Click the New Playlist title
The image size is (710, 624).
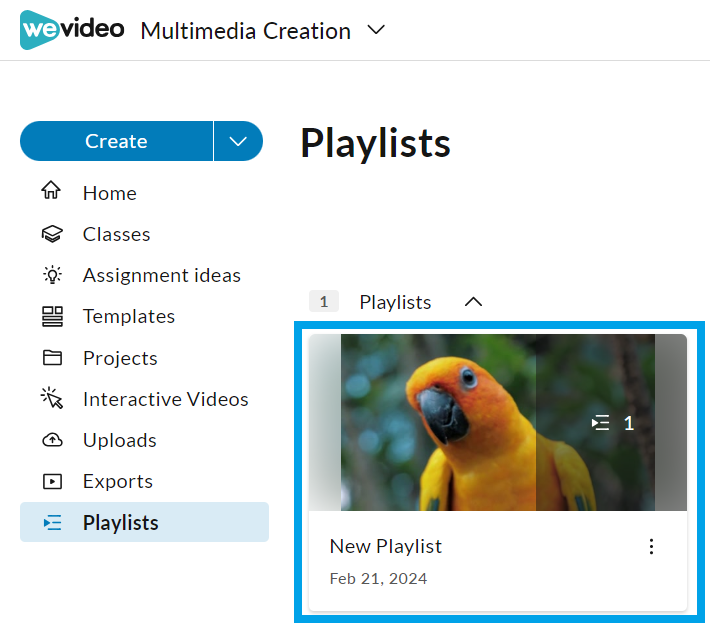coord(385,546)
